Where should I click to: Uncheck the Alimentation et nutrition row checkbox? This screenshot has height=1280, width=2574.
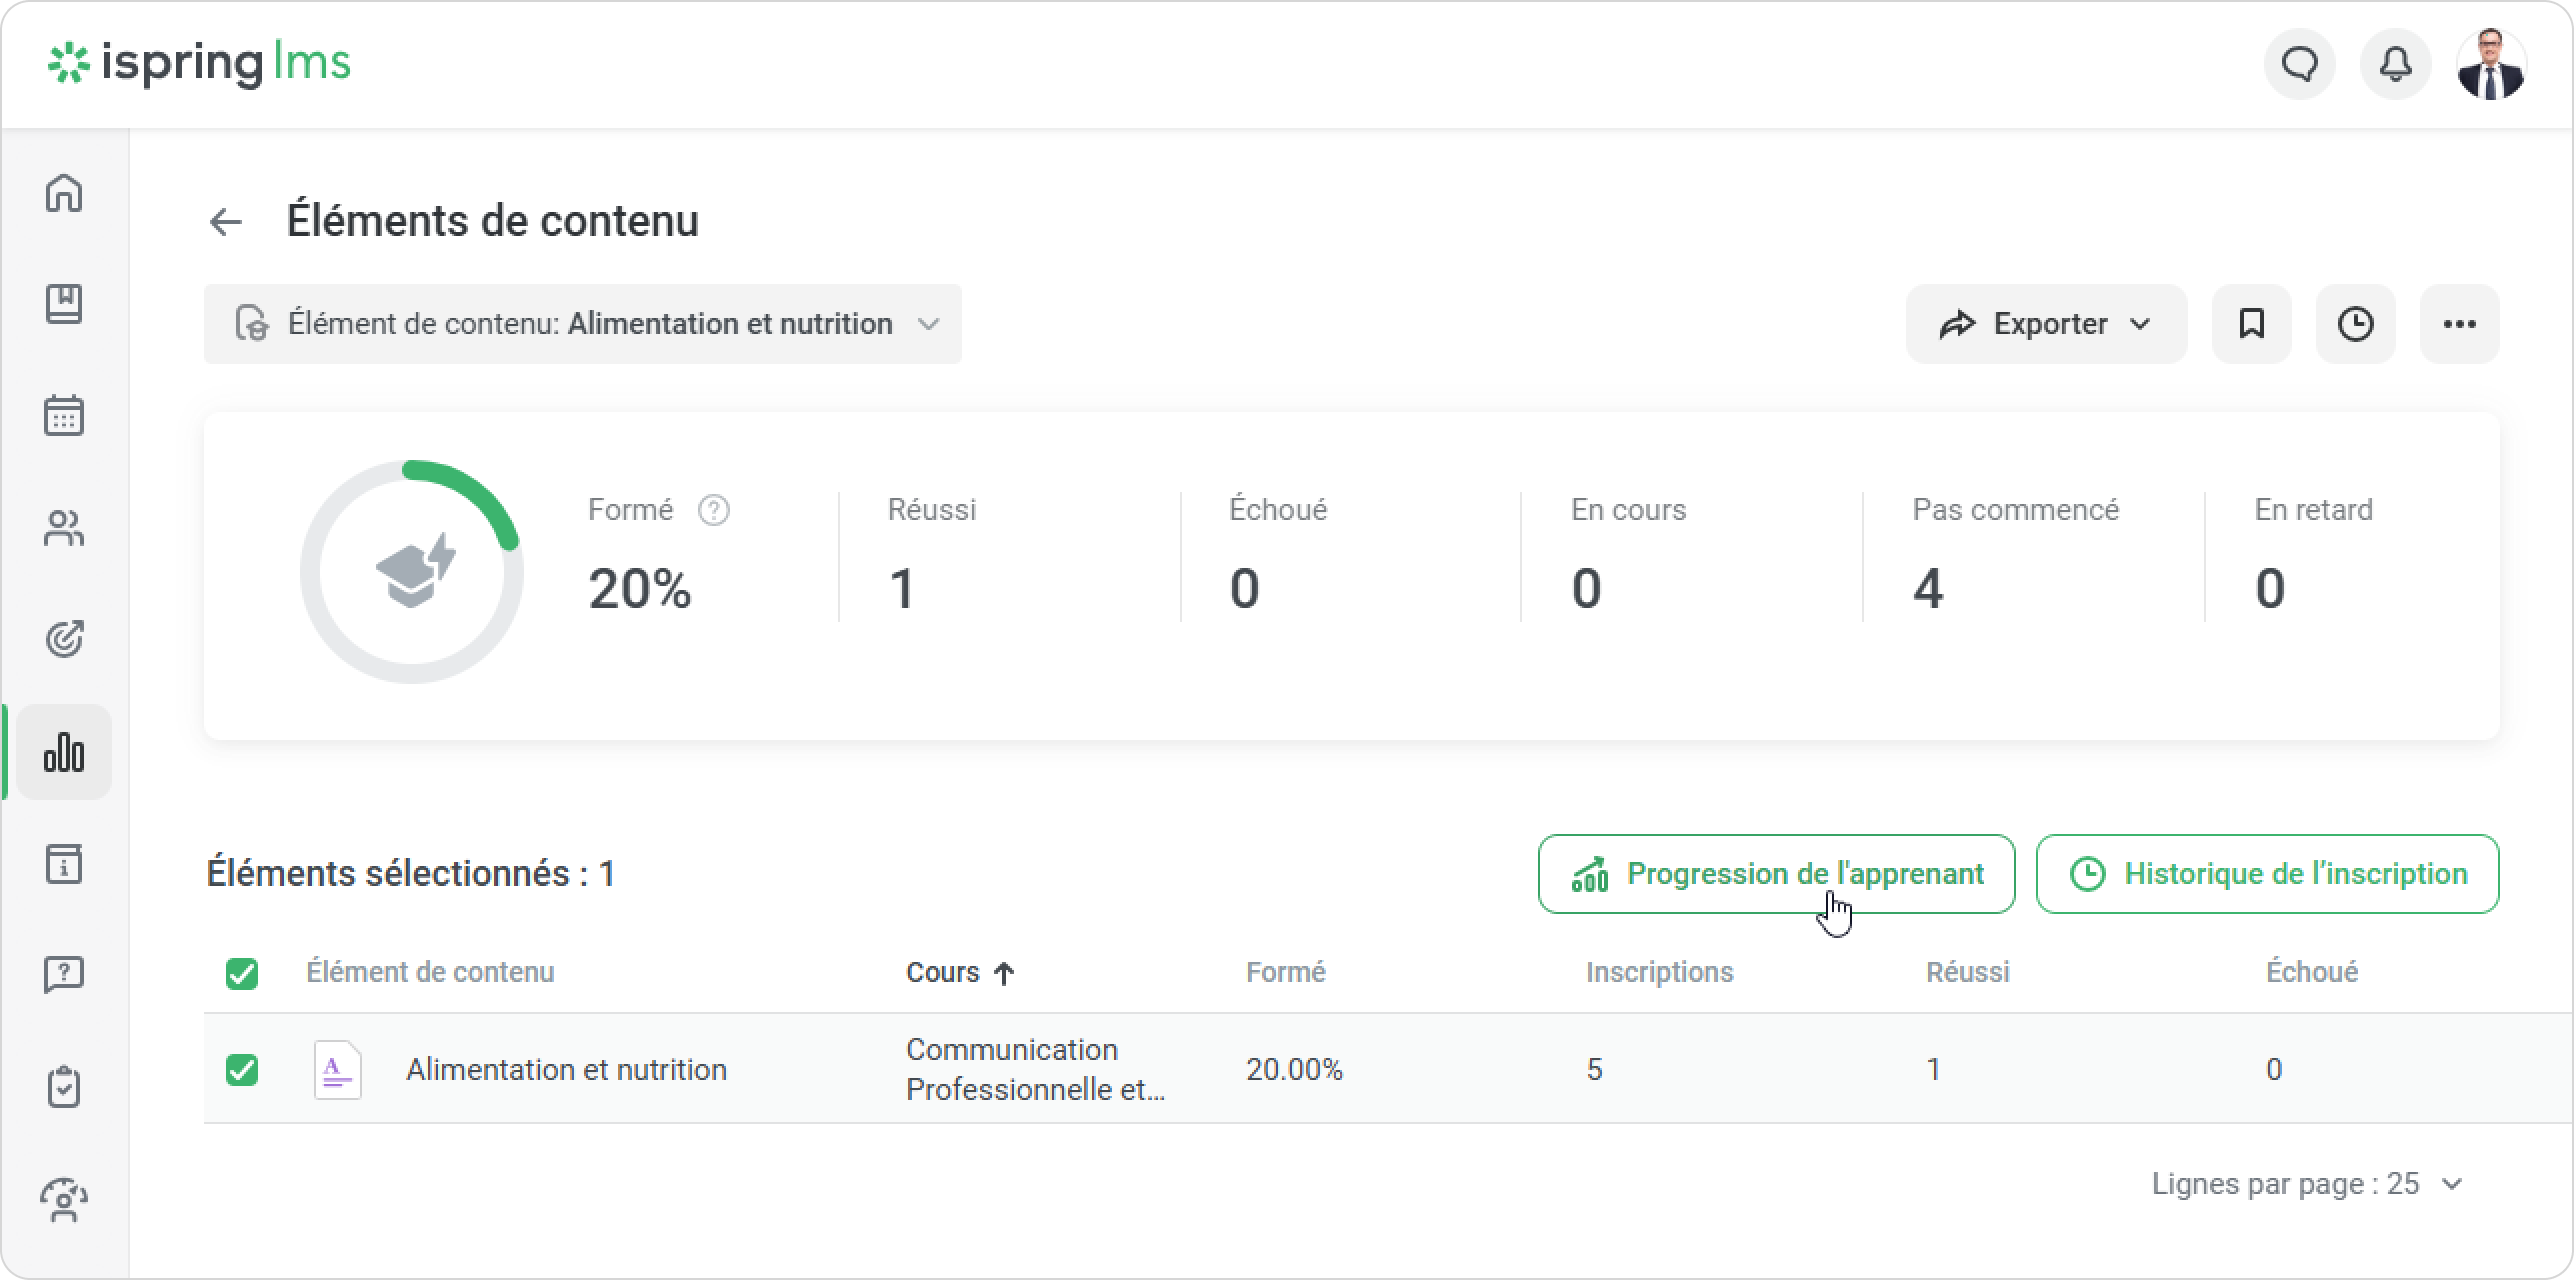pyautogui.click(x=242, y=1069)
